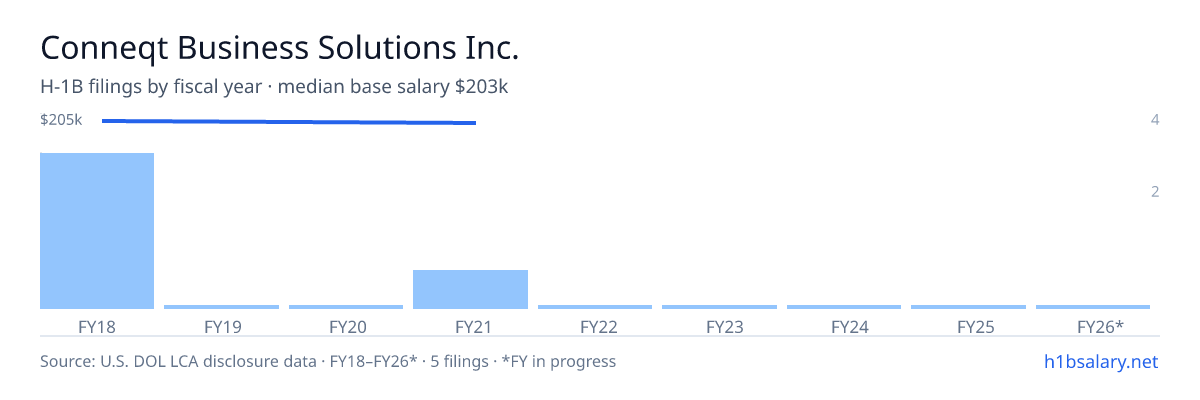Click the FY22 bar stub
This screenshot has height=400, width=1200.
pyautogui.click(x=595, y=307)
